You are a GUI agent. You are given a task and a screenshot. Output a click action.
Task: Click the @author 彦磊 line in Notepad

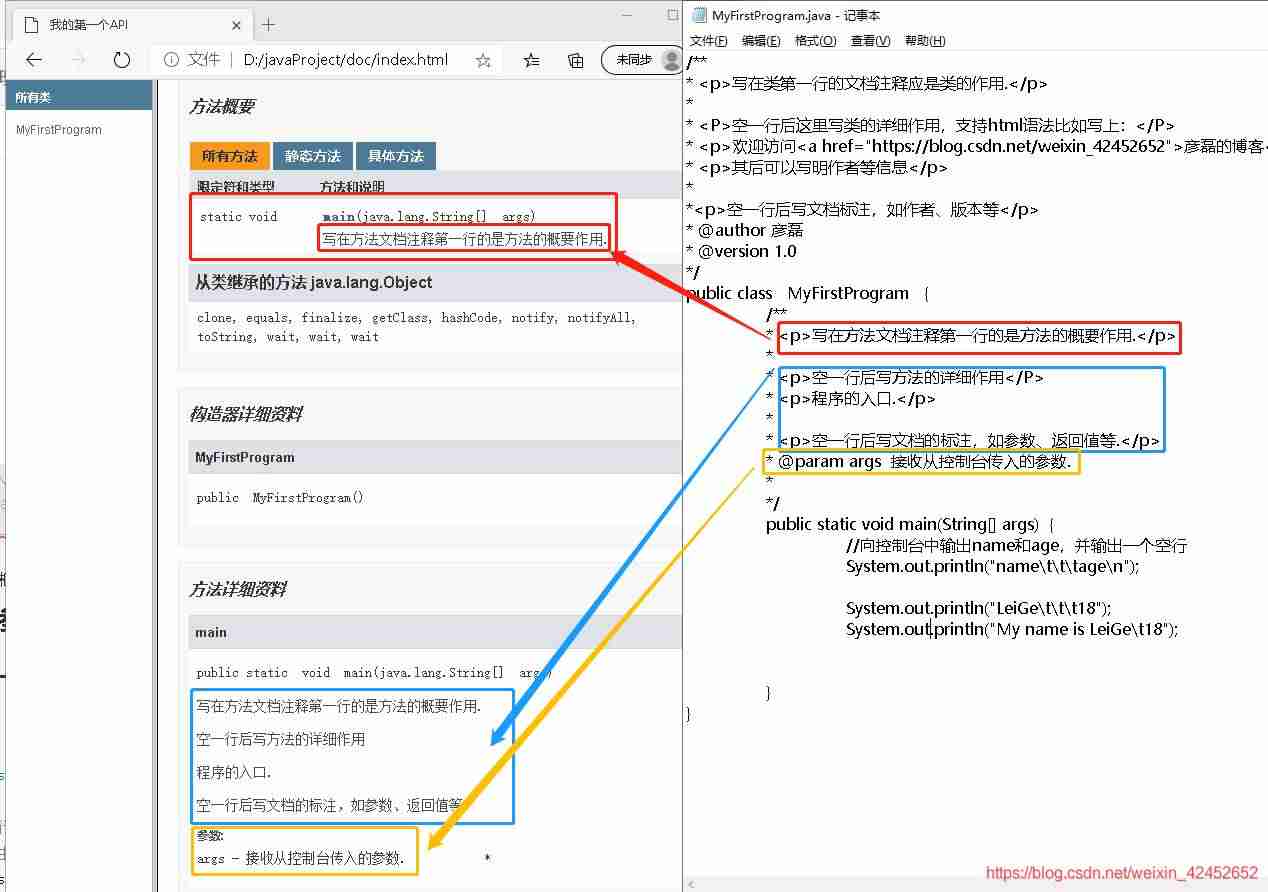(x=744, y=231)
